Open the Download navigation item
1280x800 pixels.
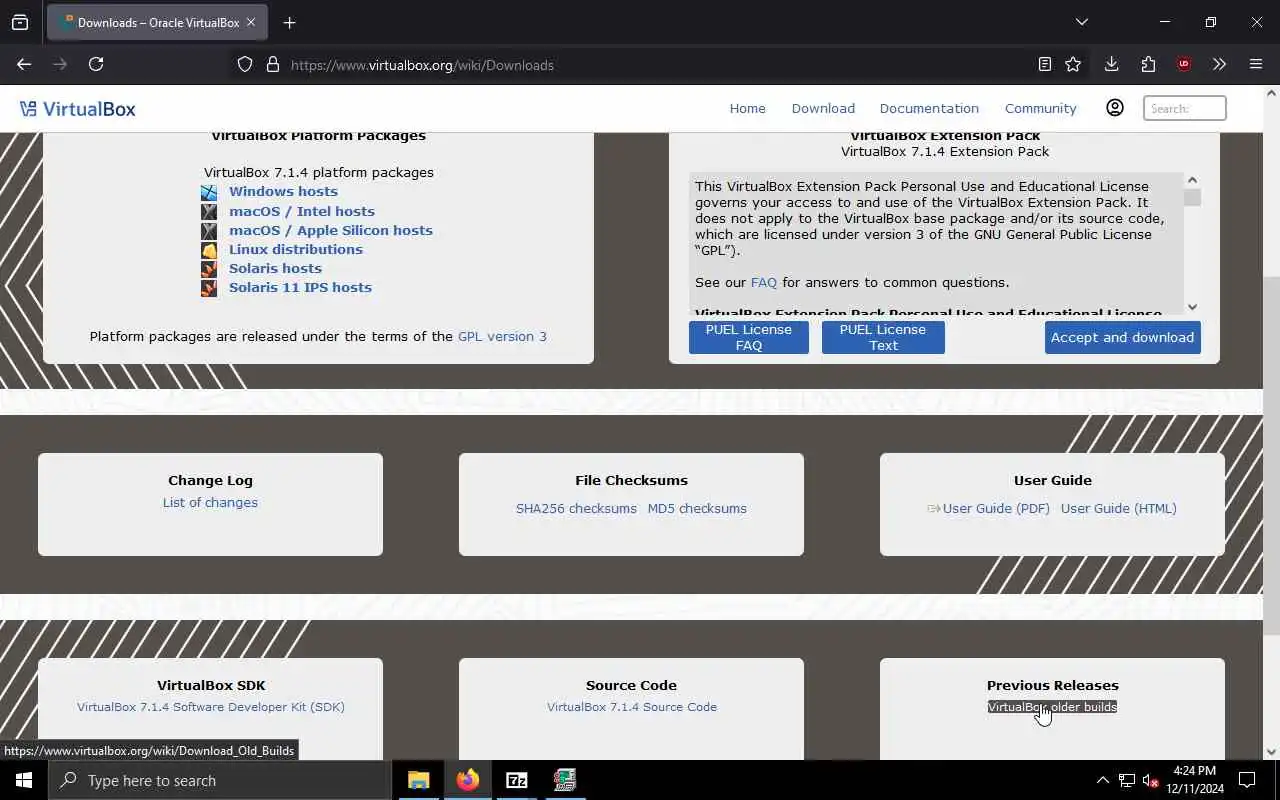point(823,108)
